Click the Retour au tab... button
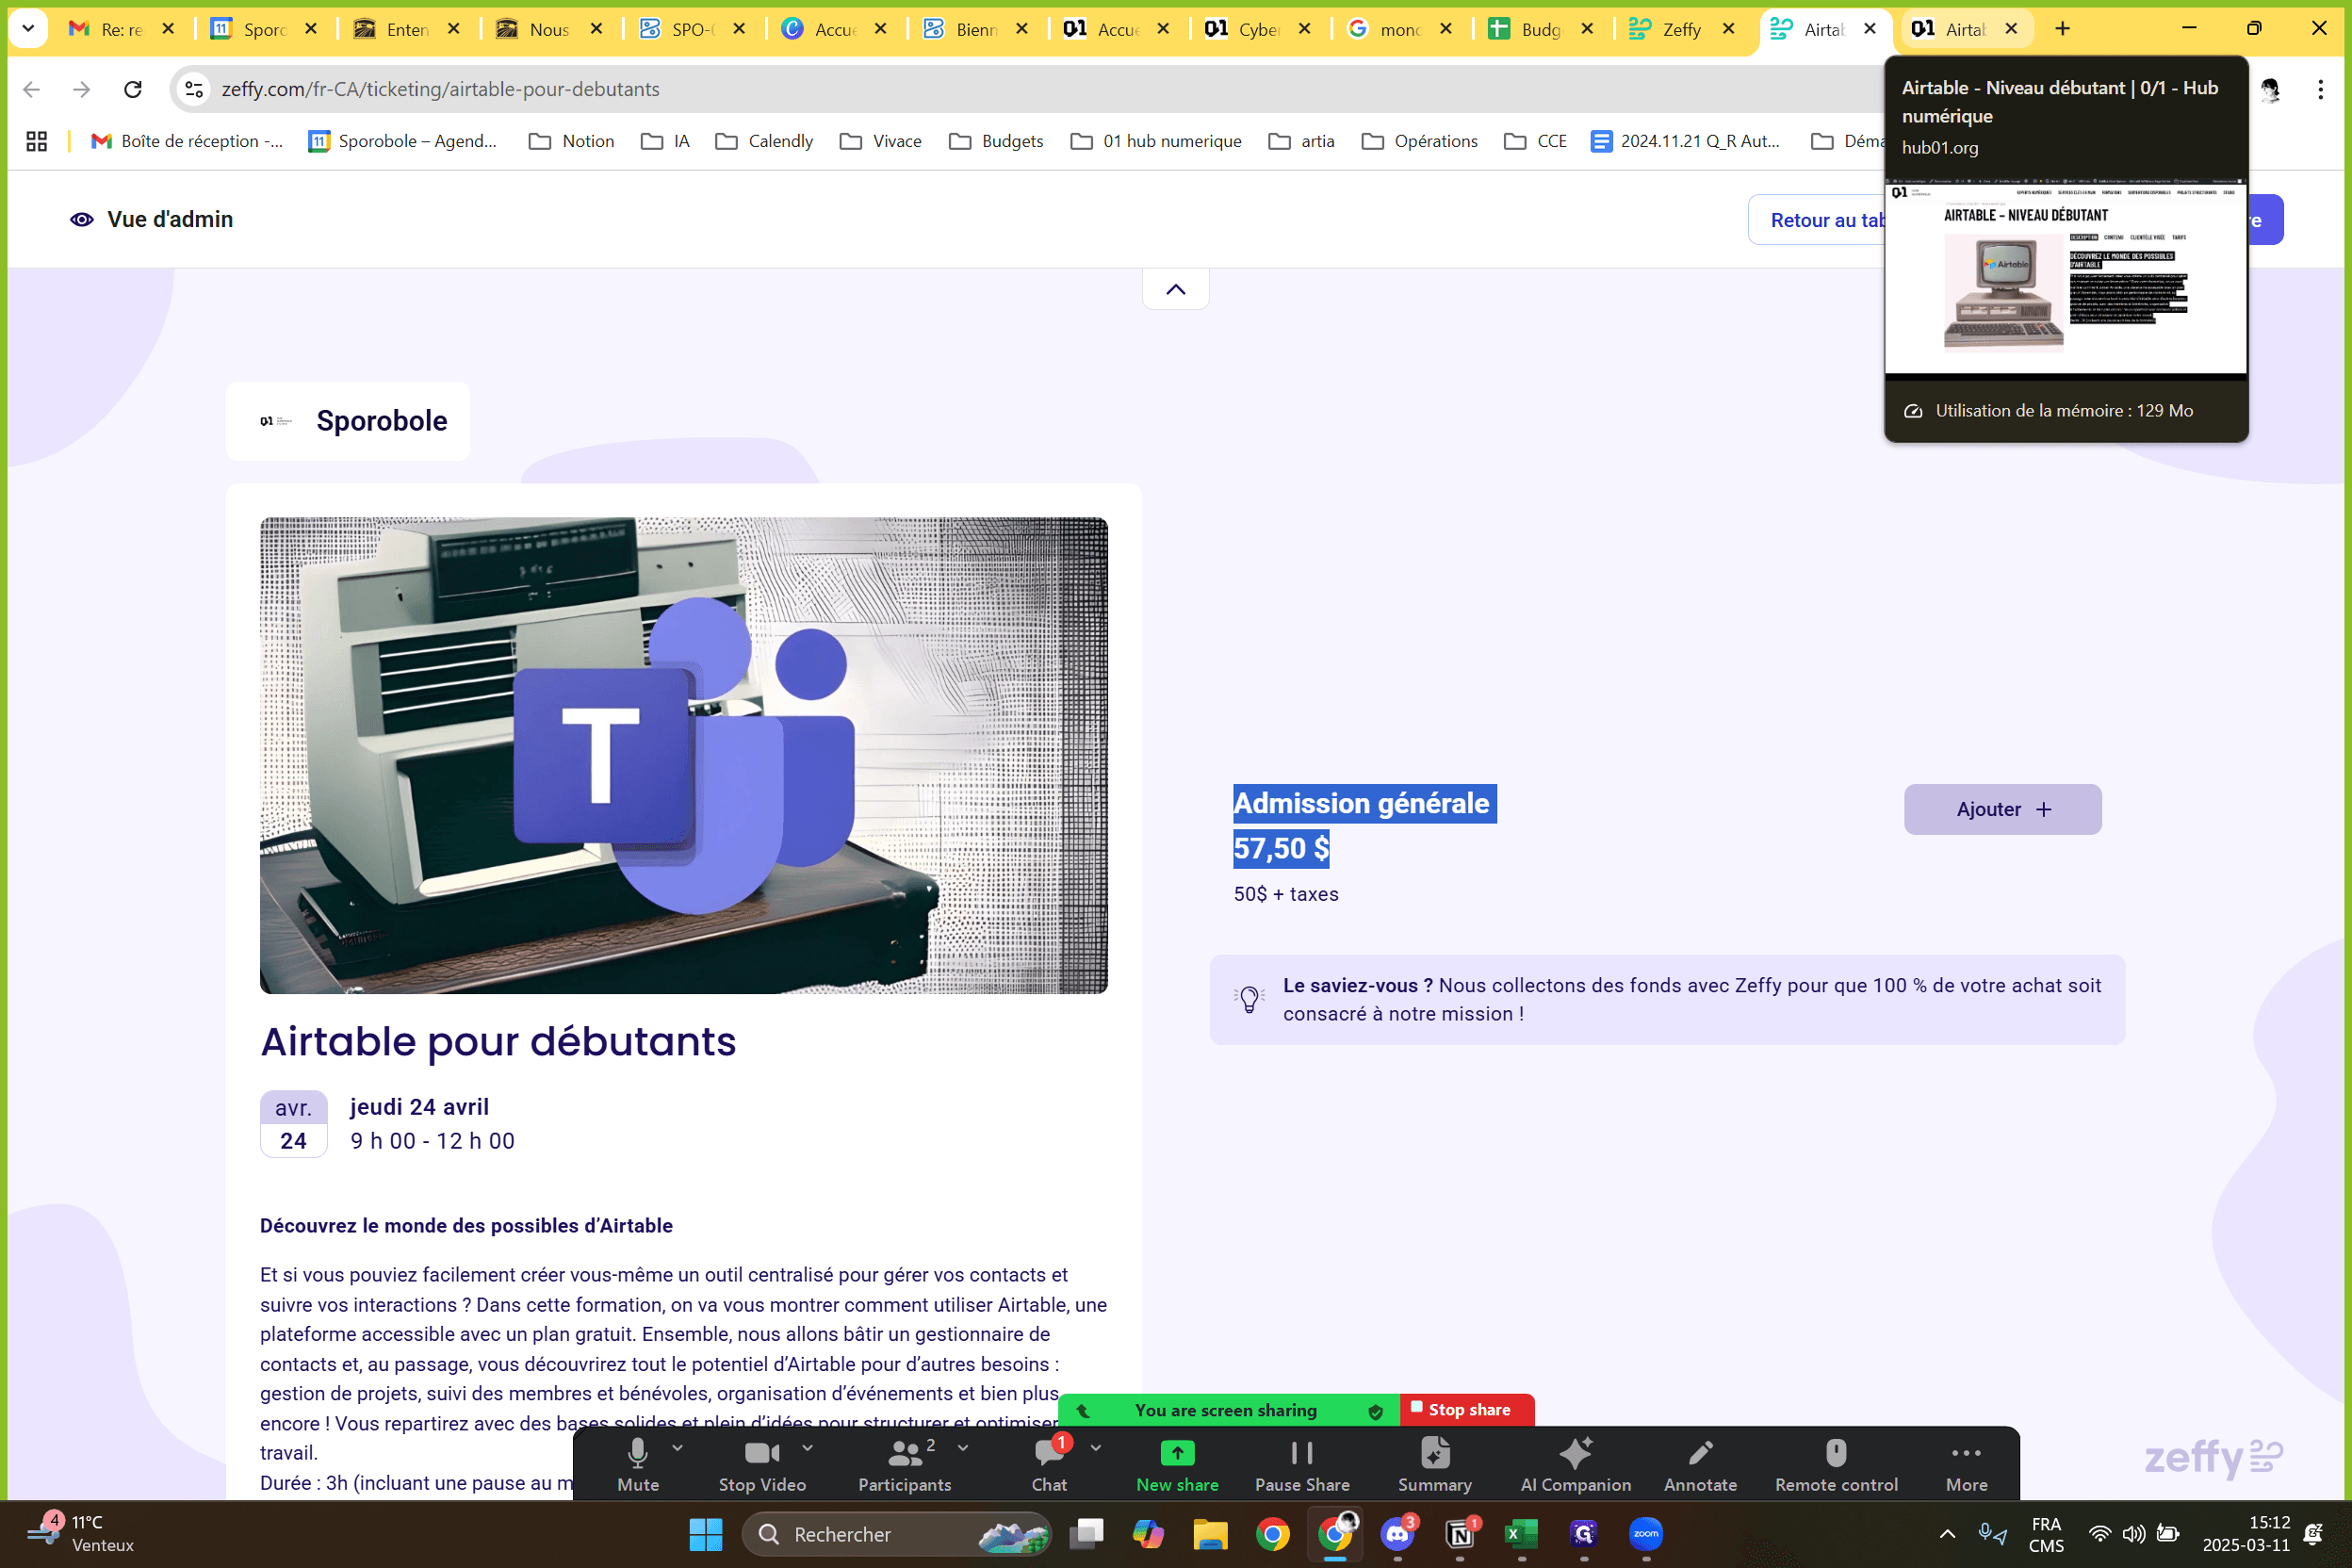 click(x=1819, y=219)
